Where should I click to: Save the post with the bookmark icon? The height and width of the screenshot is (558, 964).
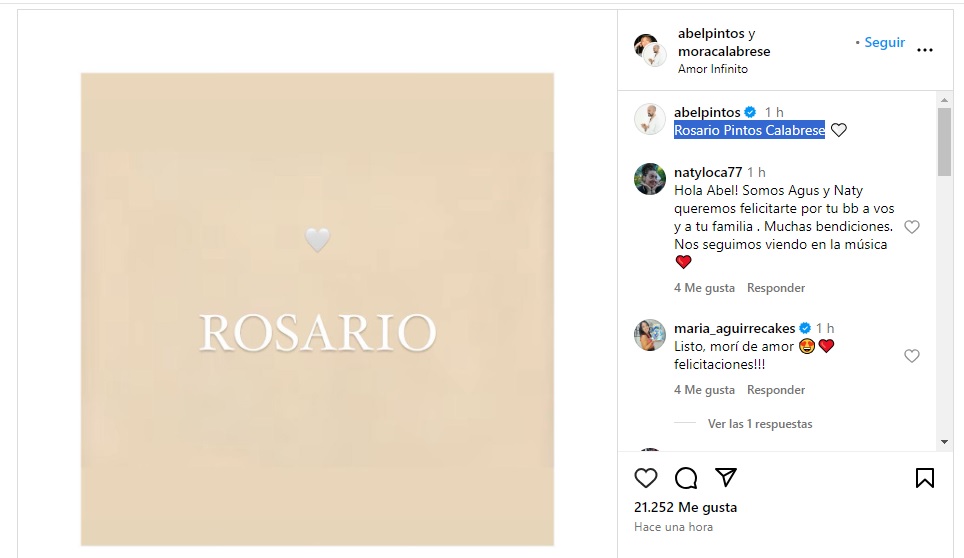click(925, 477)
